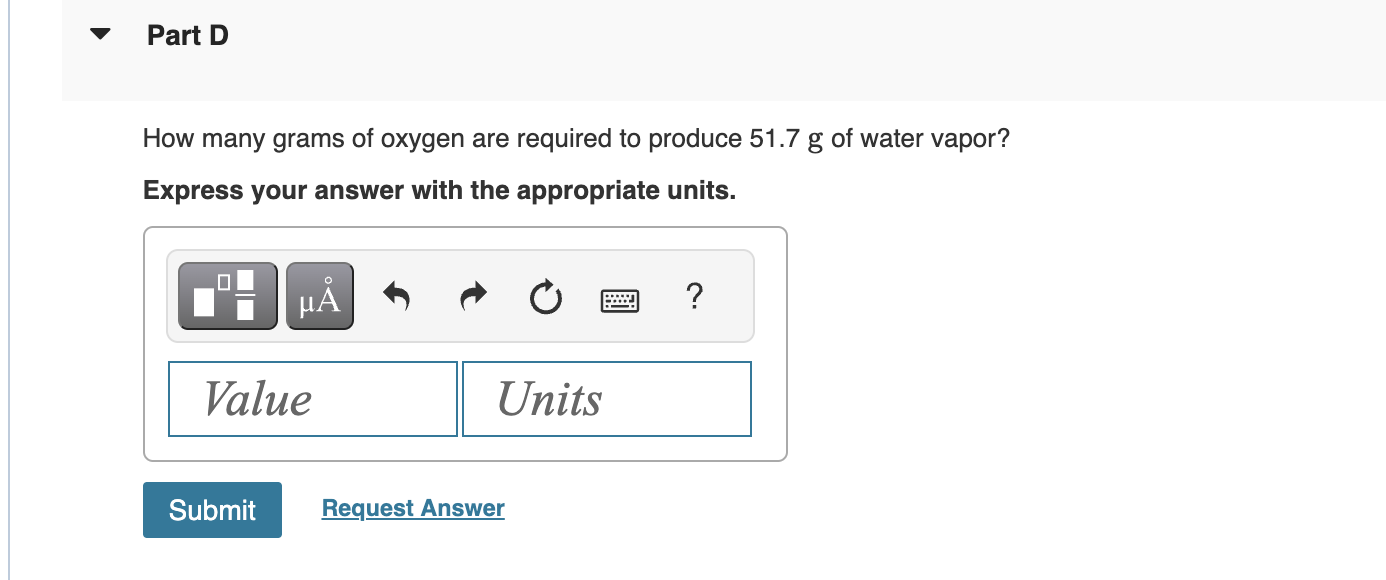Reset the answer with circular arrow
The width and height of the screenshot is (1386, 580).
pos(546,297)
